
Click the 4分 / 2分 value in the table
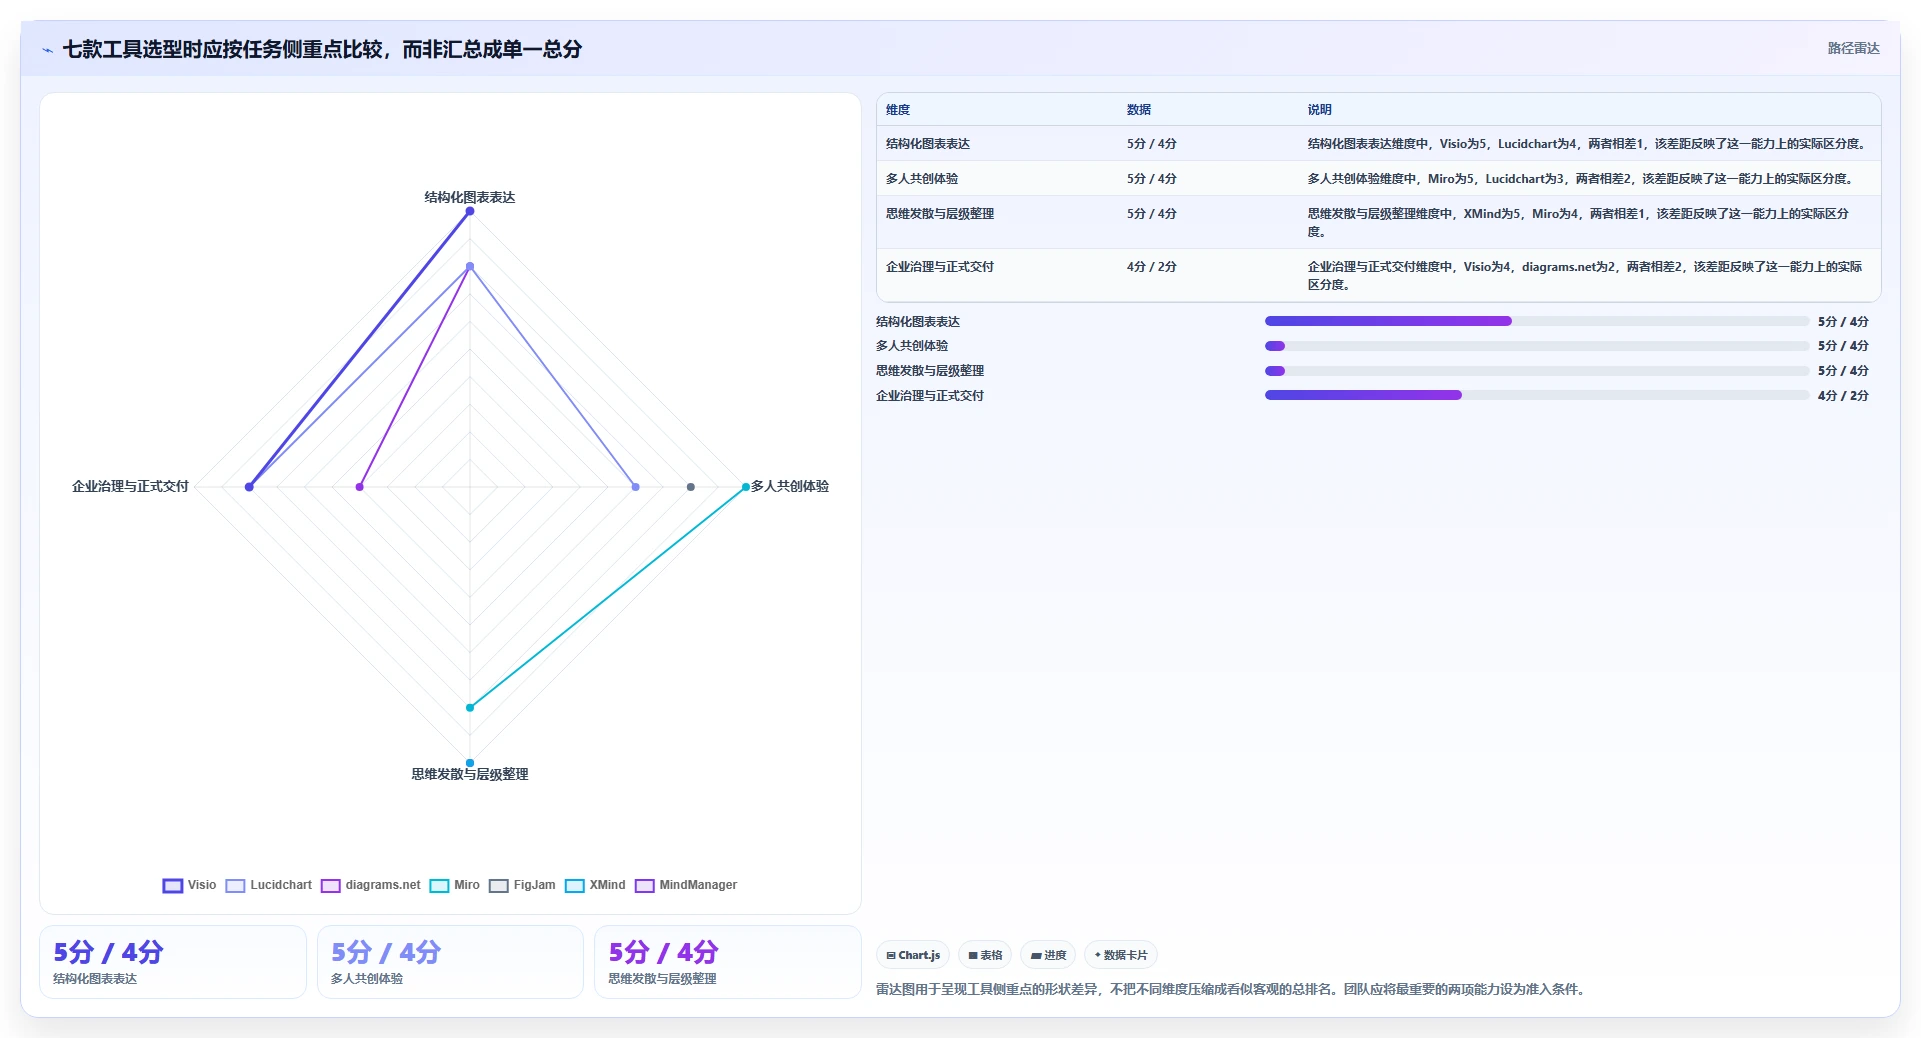pos(1152,267)
